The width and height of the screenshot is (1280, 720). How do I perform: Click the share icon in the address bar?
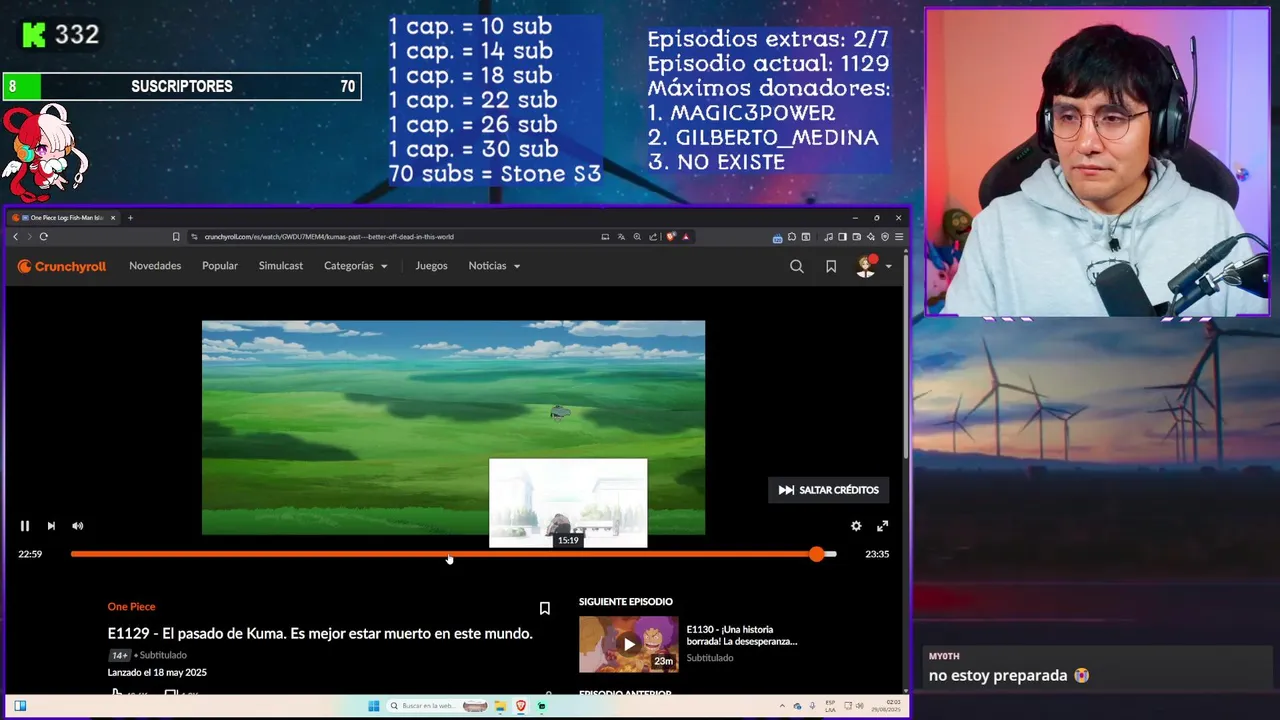click(x=653, y=237)
